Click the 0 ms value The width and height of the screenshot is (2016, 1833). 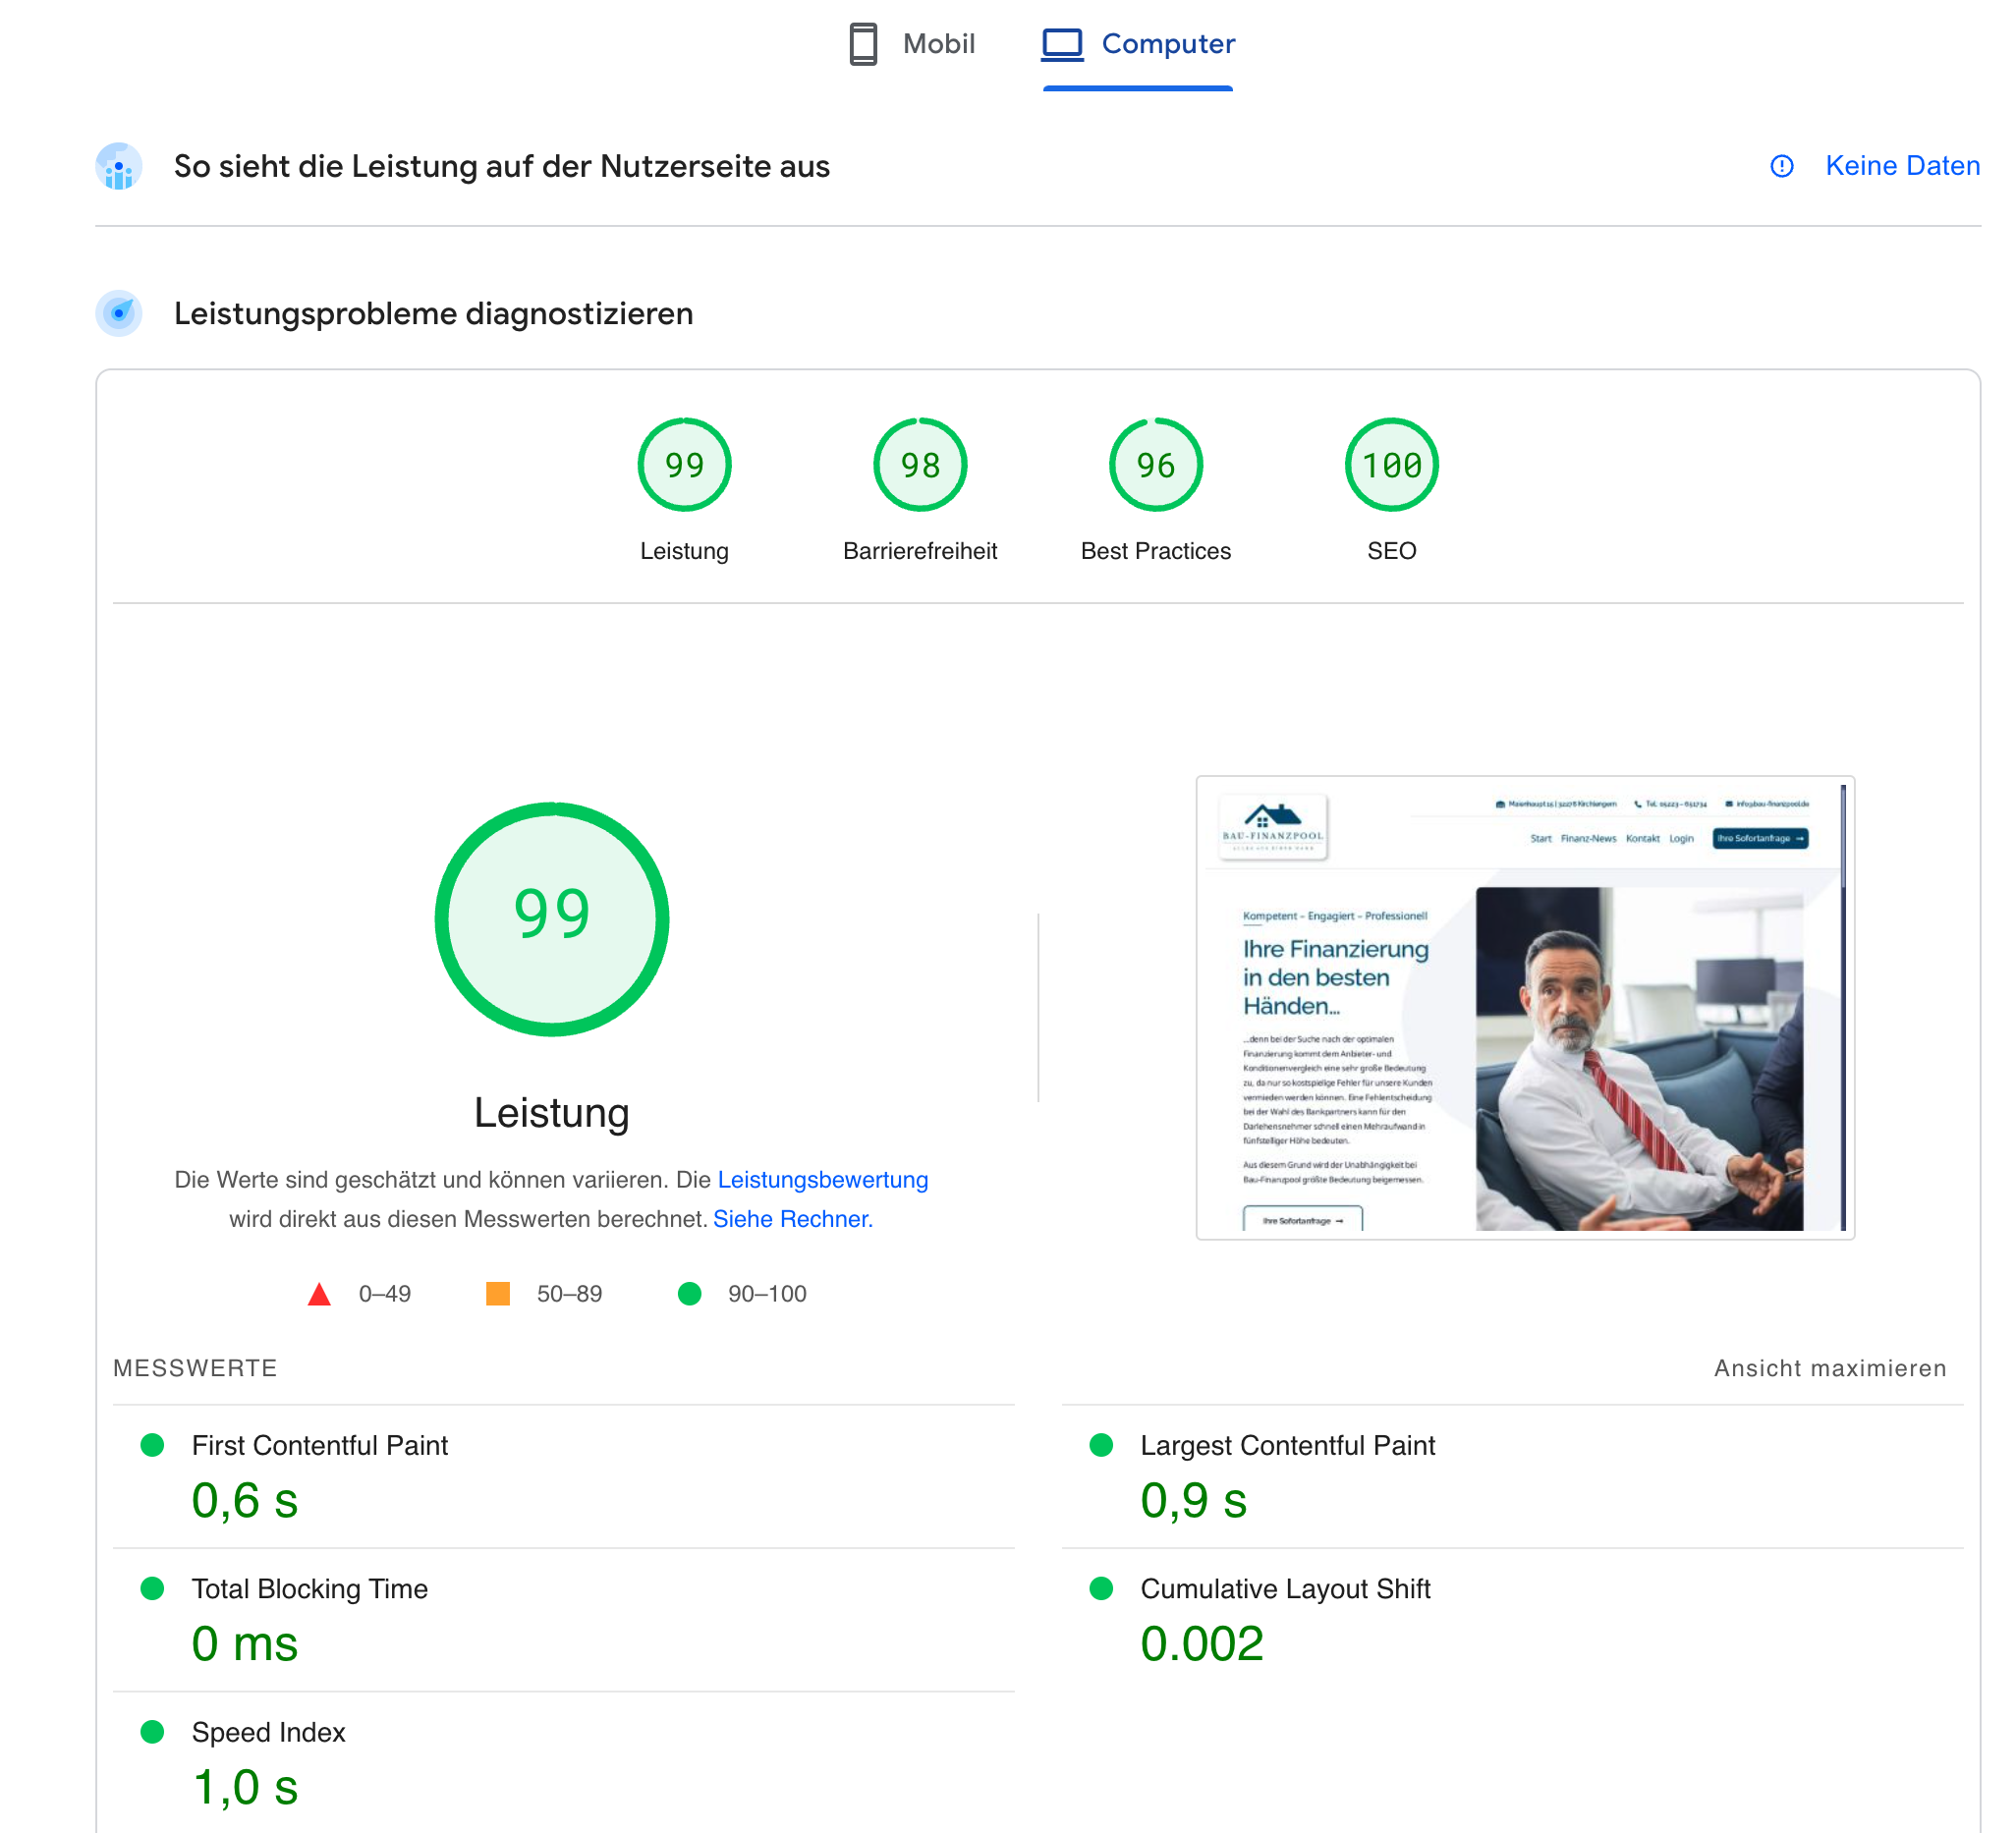[245, 1644]
